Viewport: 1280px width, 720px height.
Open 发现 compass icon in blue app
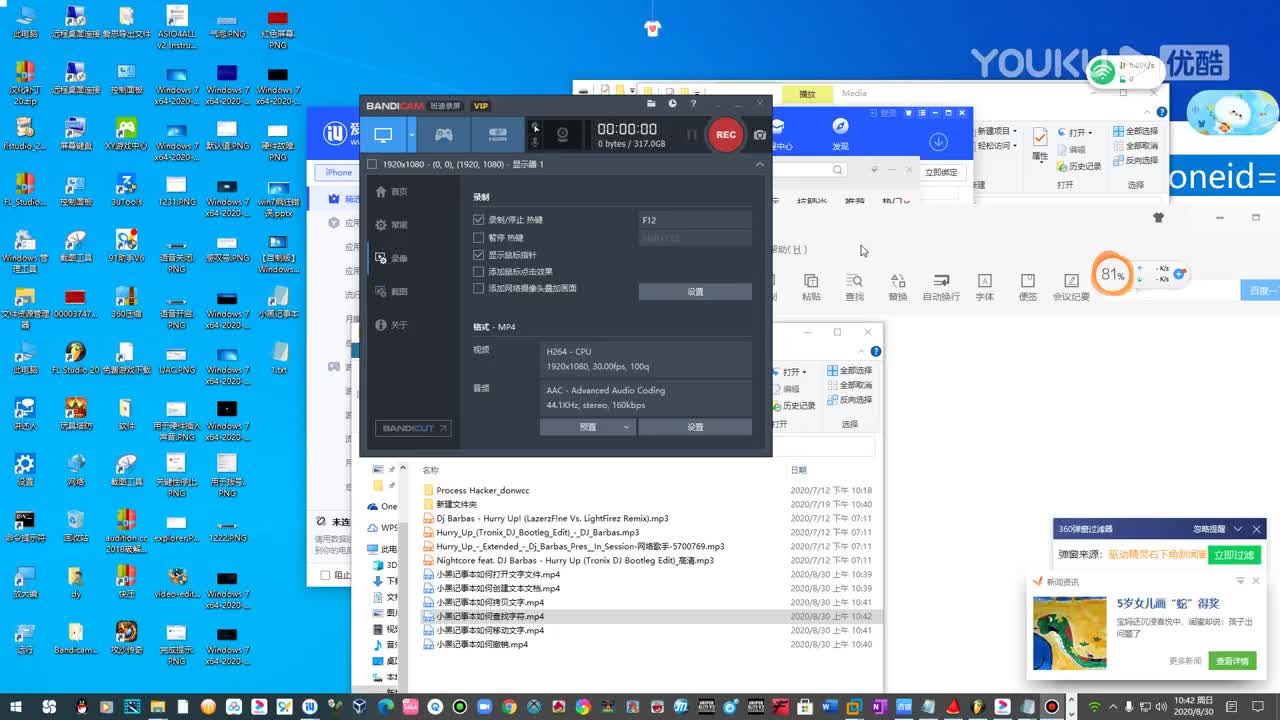click(840, 134)
